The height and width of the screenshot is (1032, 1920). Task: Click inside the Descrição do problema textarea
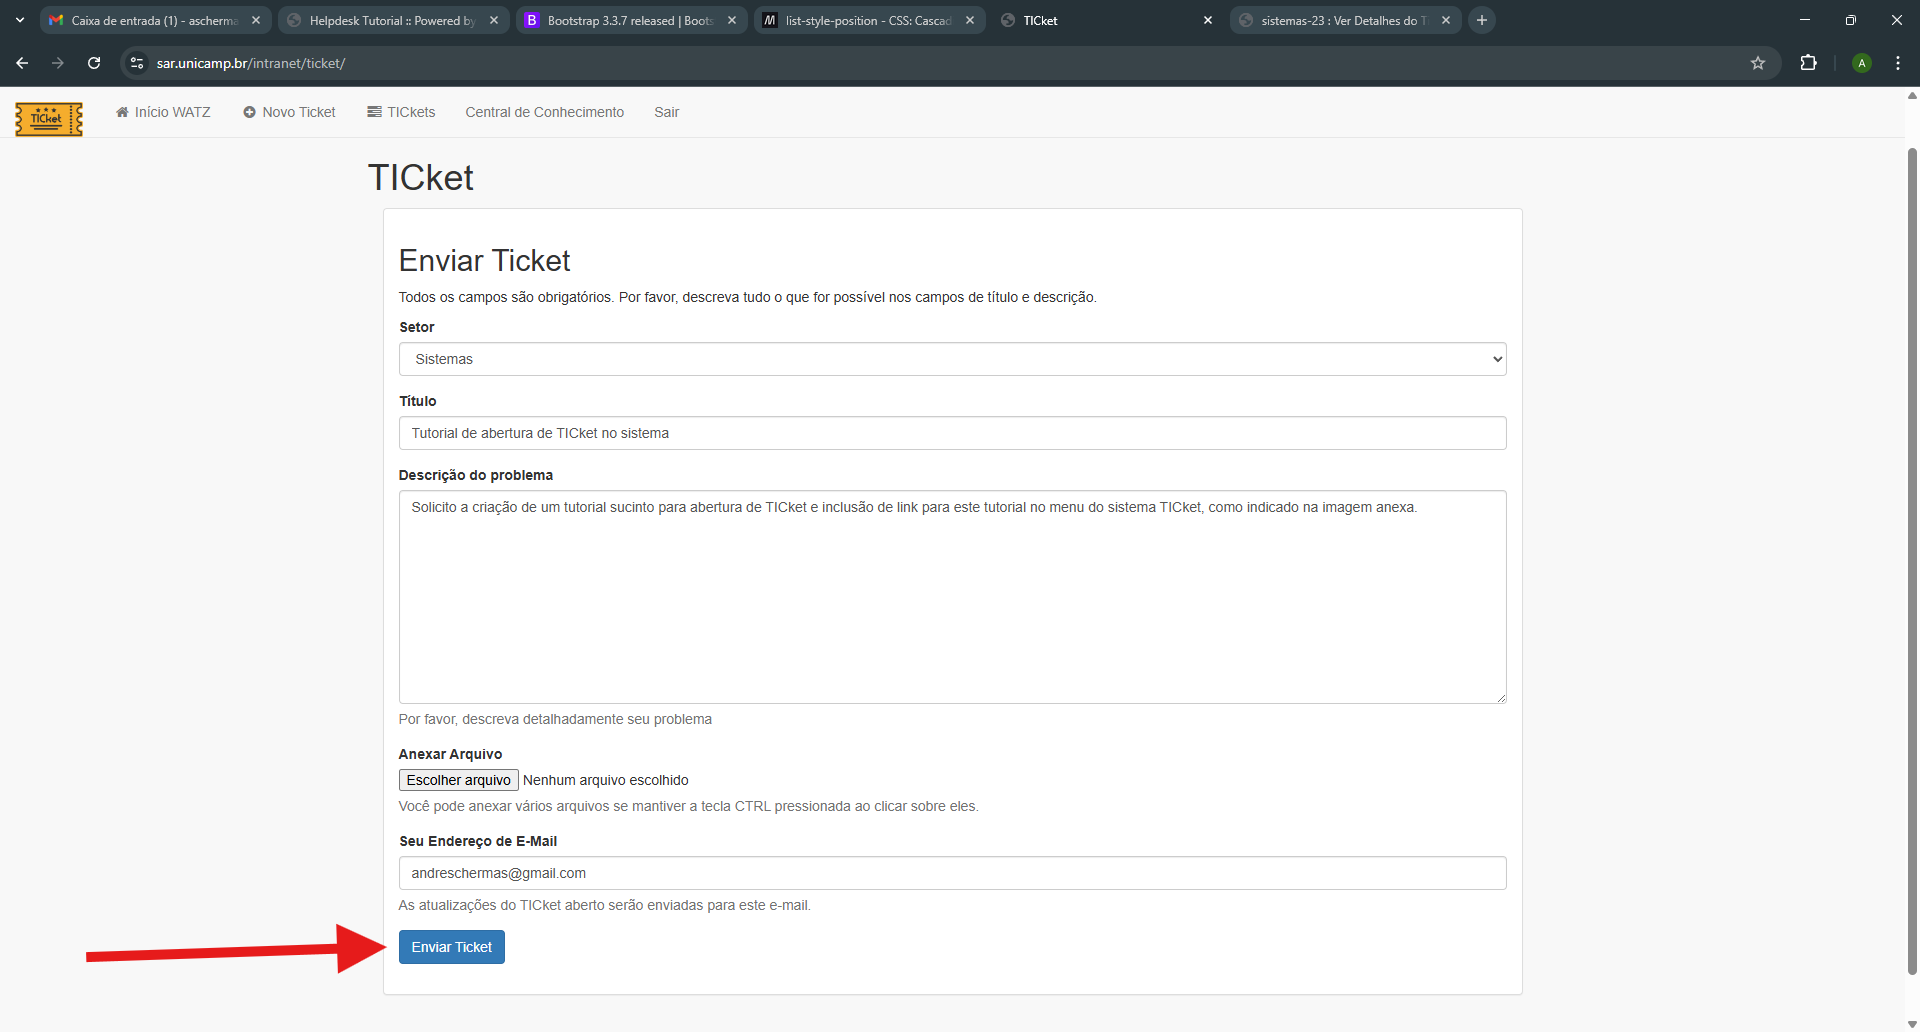(x=952, y=597)
